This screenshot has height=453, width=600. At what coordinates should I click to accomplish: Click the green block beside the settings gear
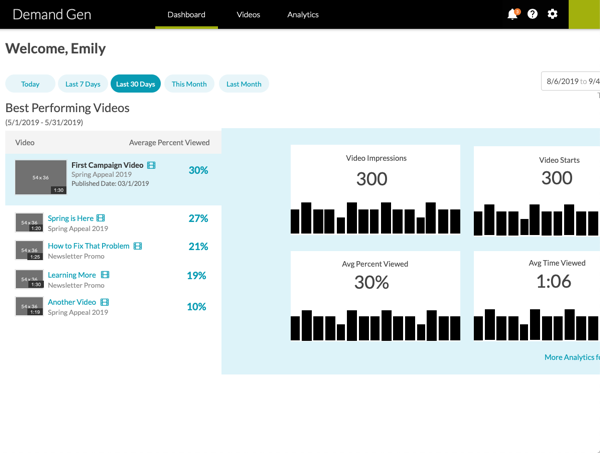click(584, 15)
